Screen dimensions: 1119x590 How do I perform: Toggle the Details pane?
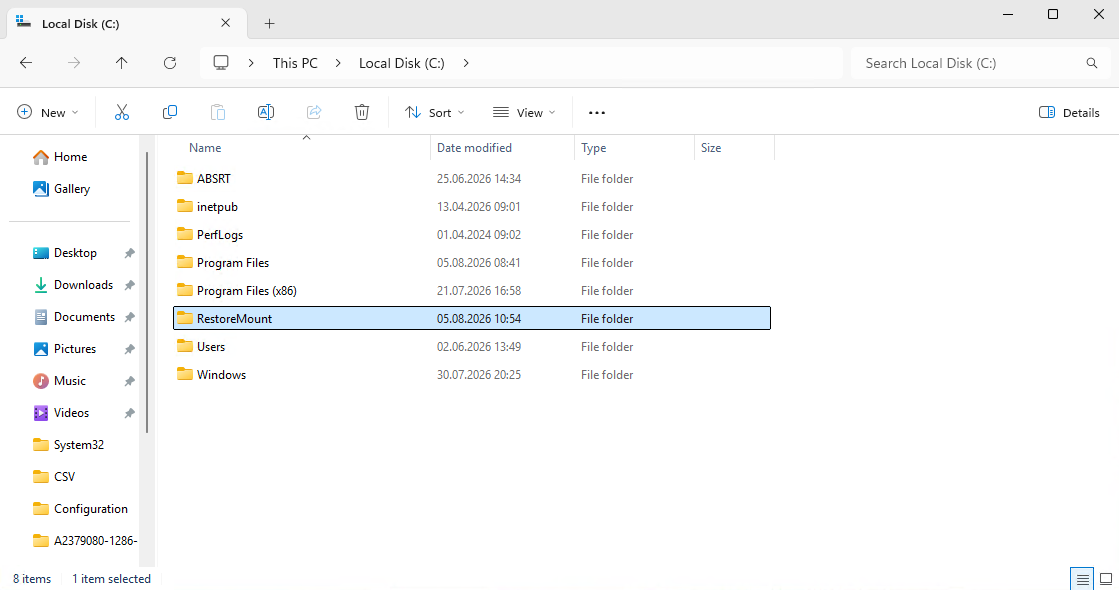(x=1069, y=112)
